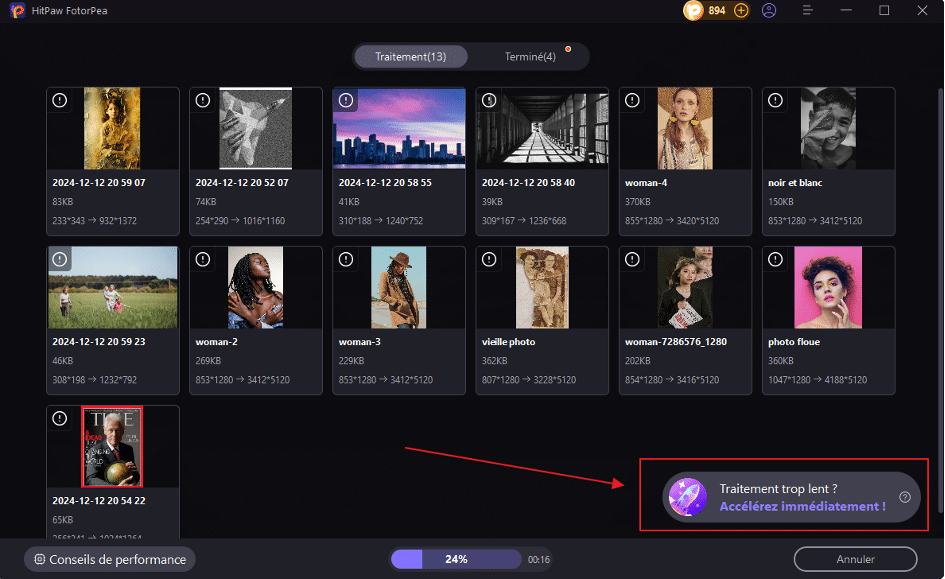This screenshot has height=579, width=945.
Task: Click the info icon on vieille photo card
Action: [x=489, y=259]
